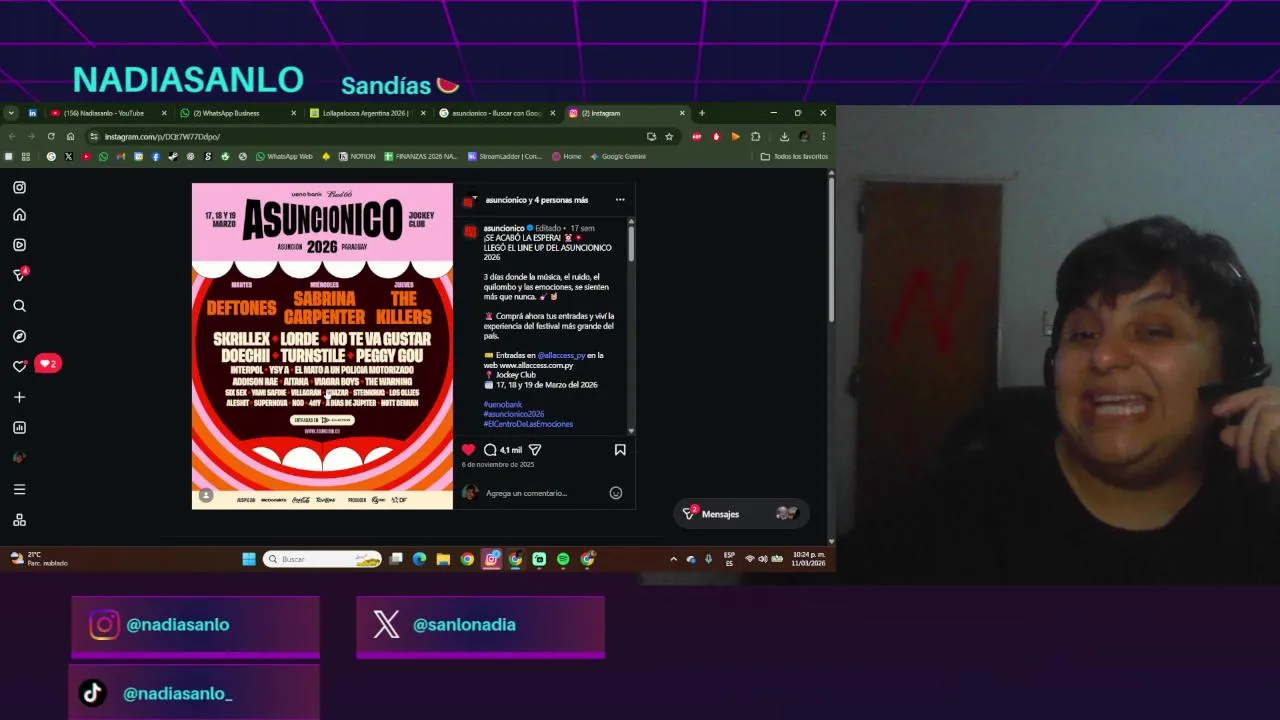Screen dimensions: 1280x720
Task: Show hidden system tray icons chevron
Action: pos(673,559)
